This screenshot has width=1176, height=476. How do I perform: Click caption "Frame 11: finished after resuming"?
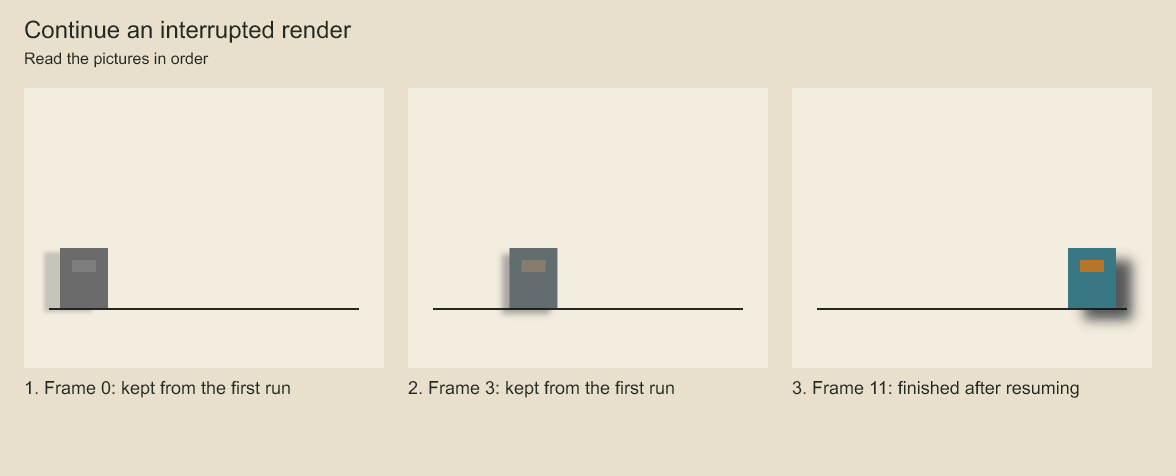[946, 388]
